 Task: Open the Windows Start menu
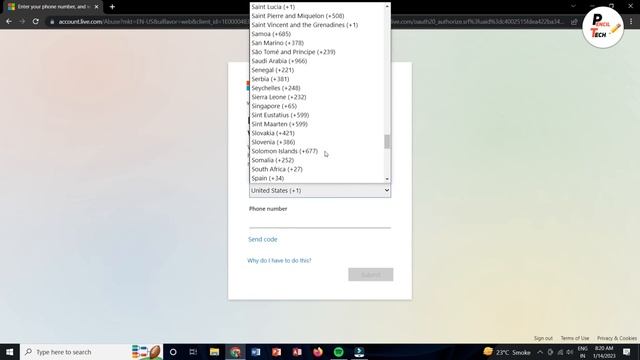click(x=10, y=352)
